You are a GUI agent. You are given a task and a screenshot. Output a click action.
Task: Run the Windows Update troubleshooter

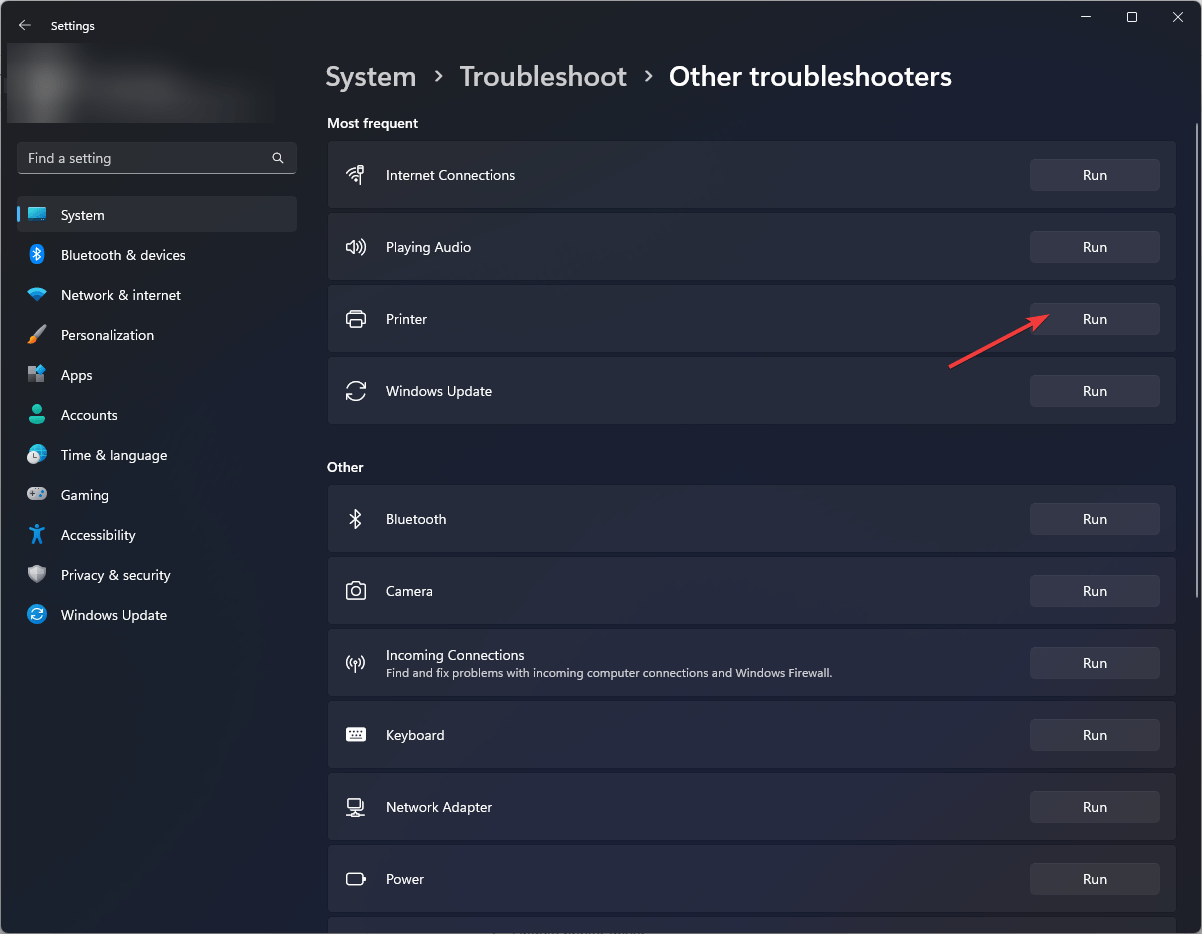1095,391
